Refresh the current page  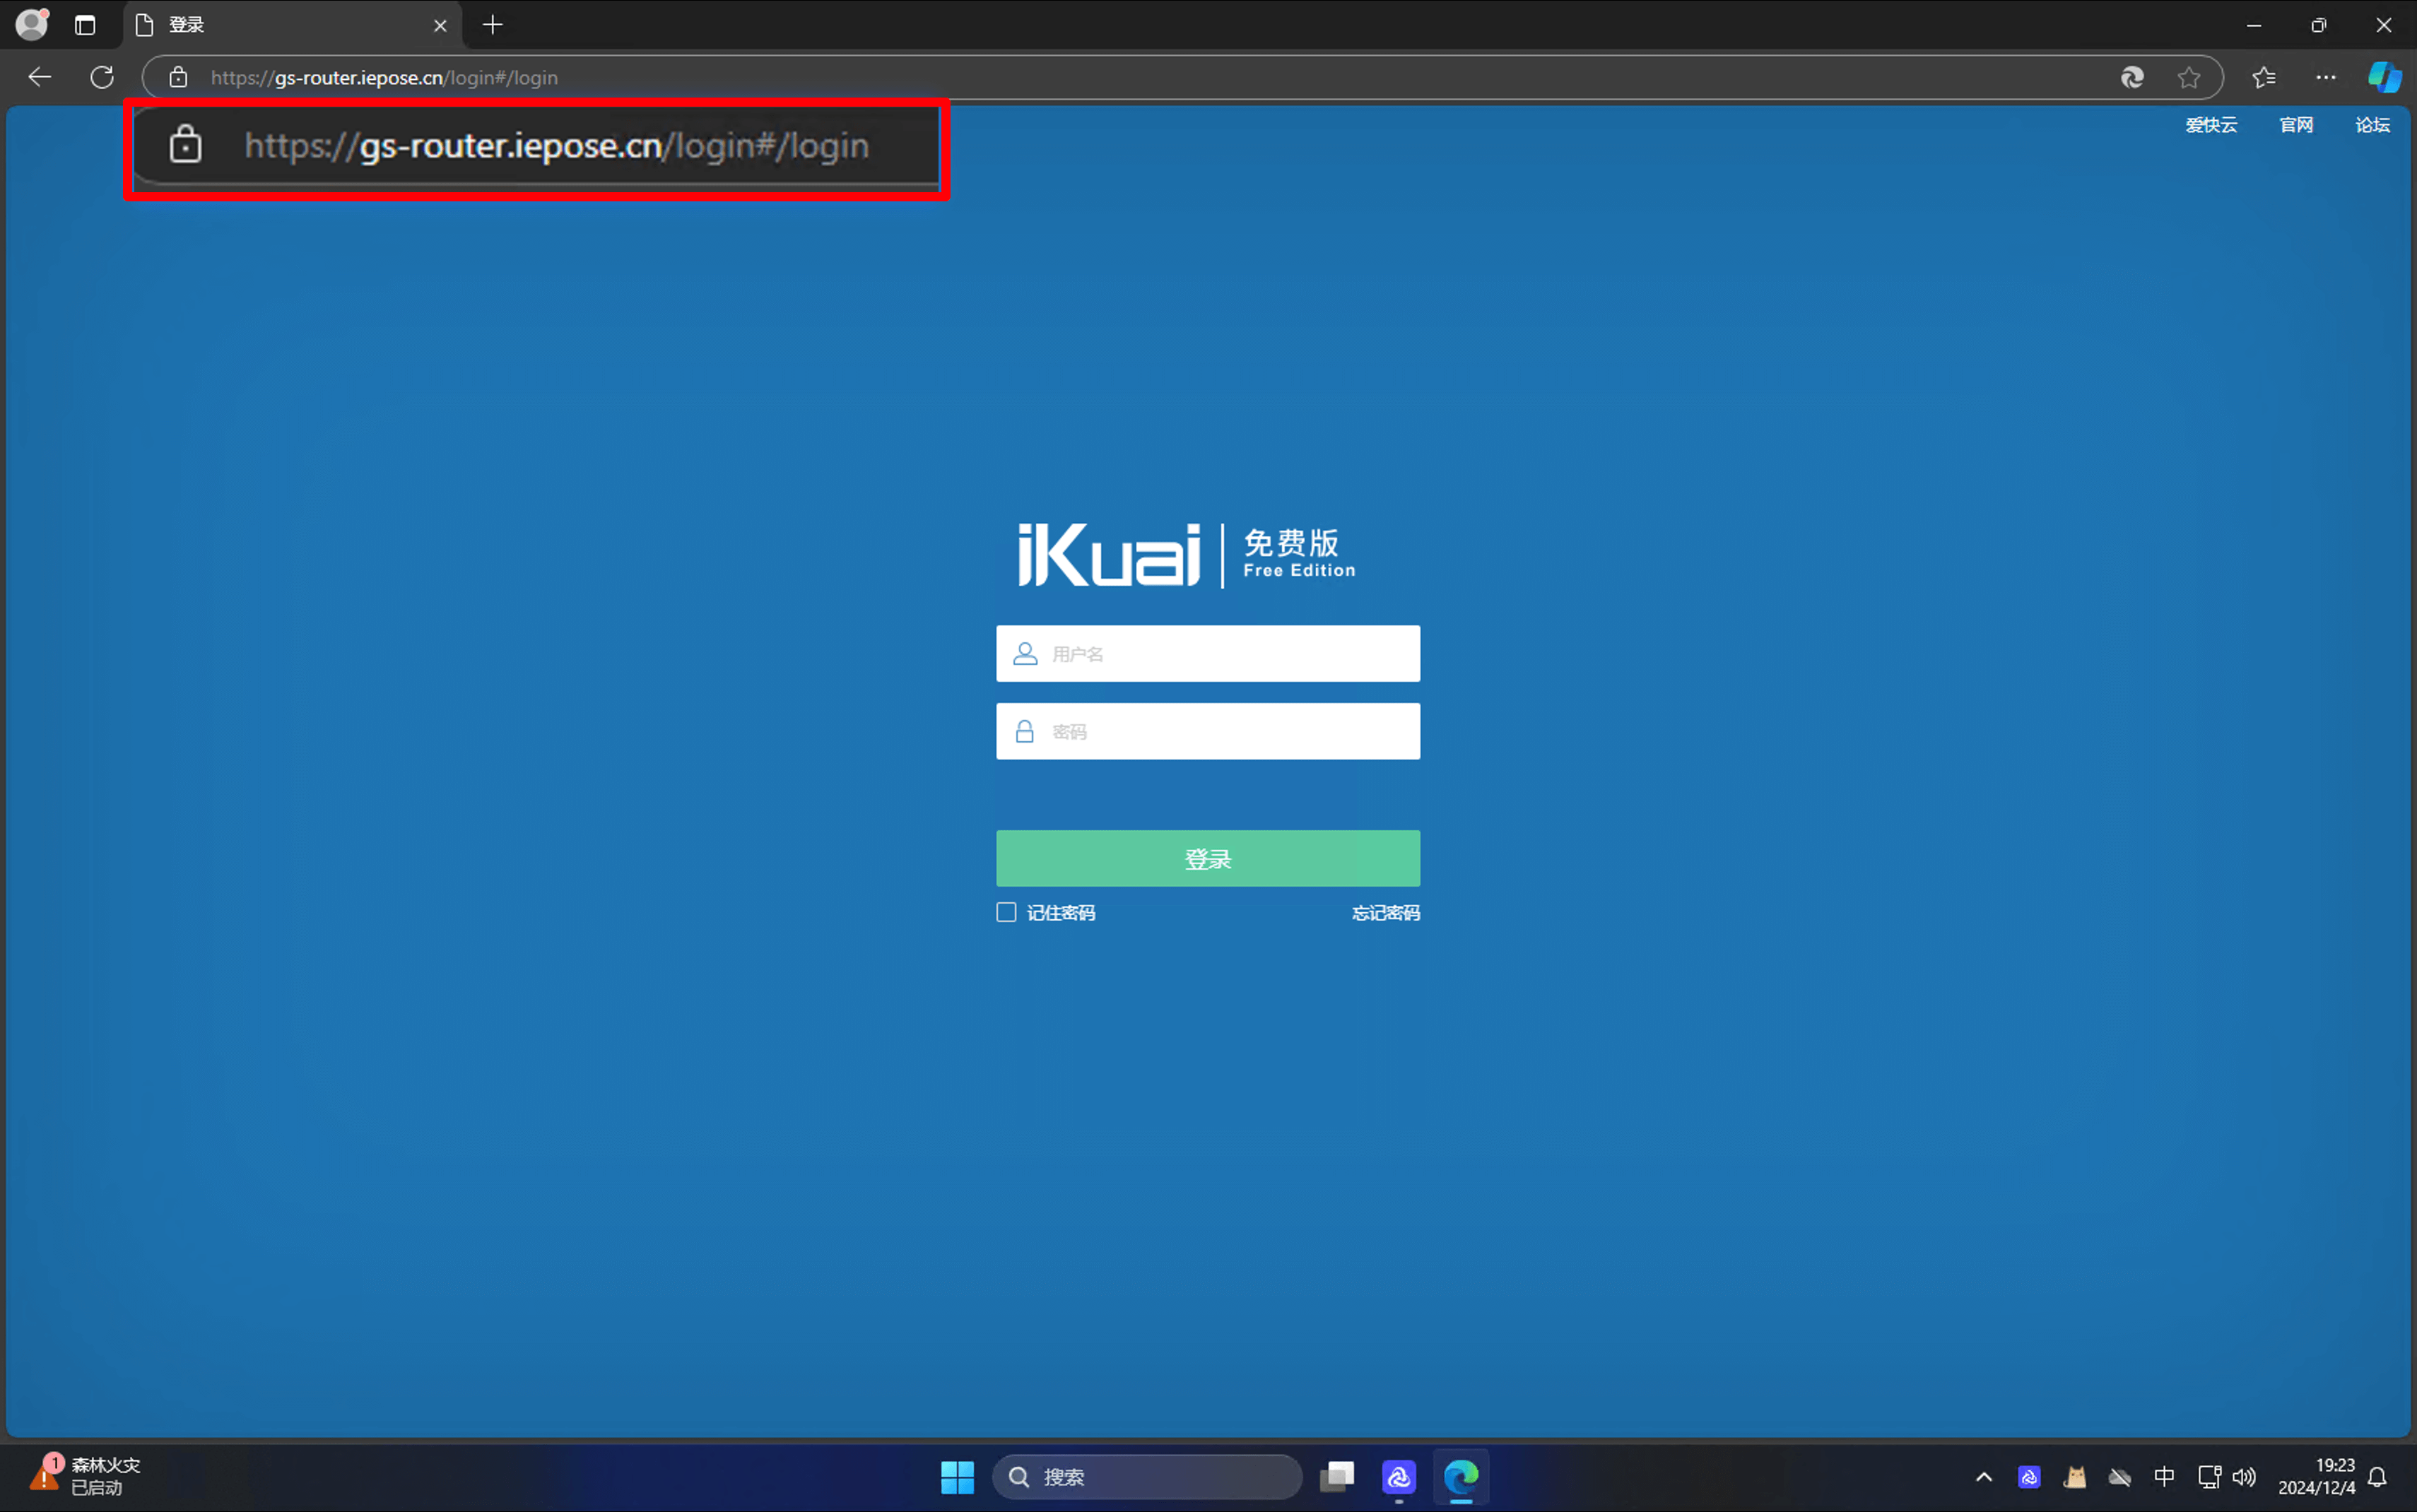[102, 77]
